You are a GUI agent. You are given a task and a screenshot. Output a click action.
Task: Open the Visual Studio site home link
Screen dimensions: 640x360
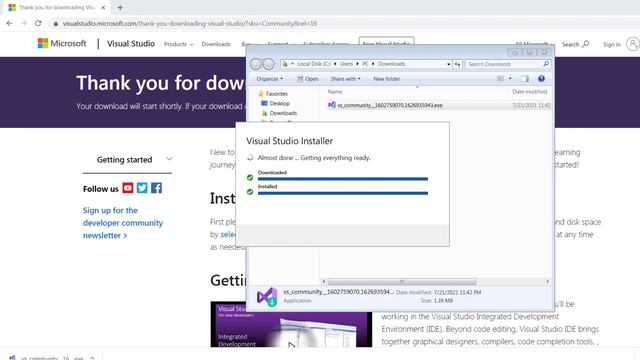point(131,43)
